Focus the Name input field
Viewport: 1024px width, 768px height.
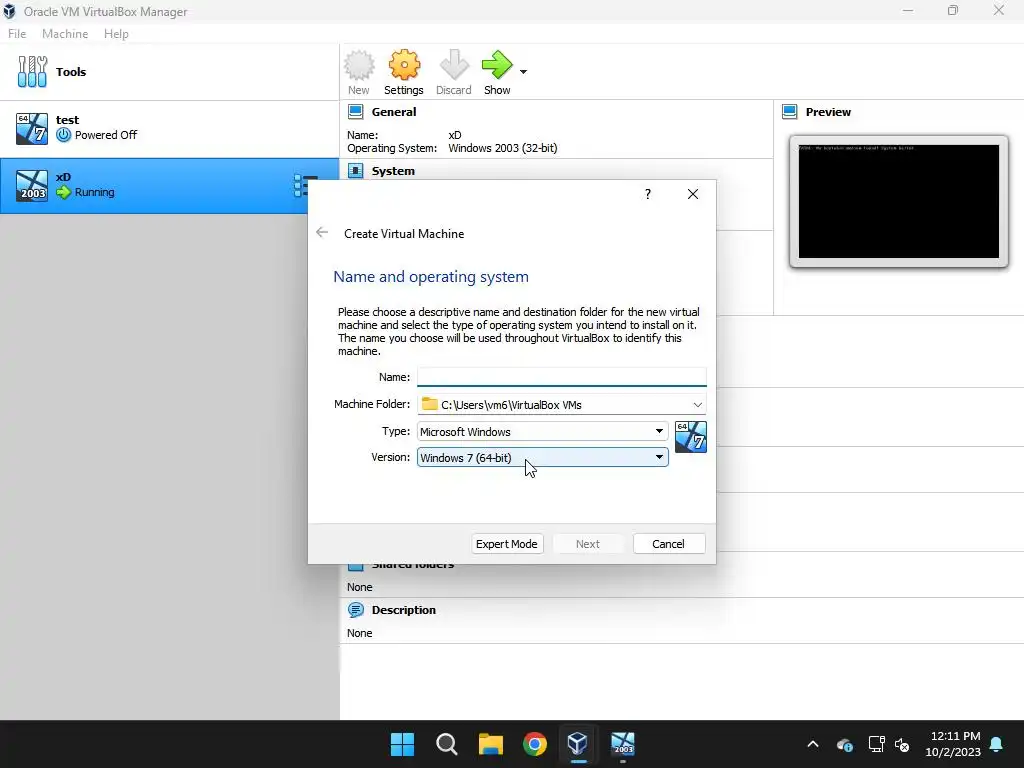pos(562,377)
